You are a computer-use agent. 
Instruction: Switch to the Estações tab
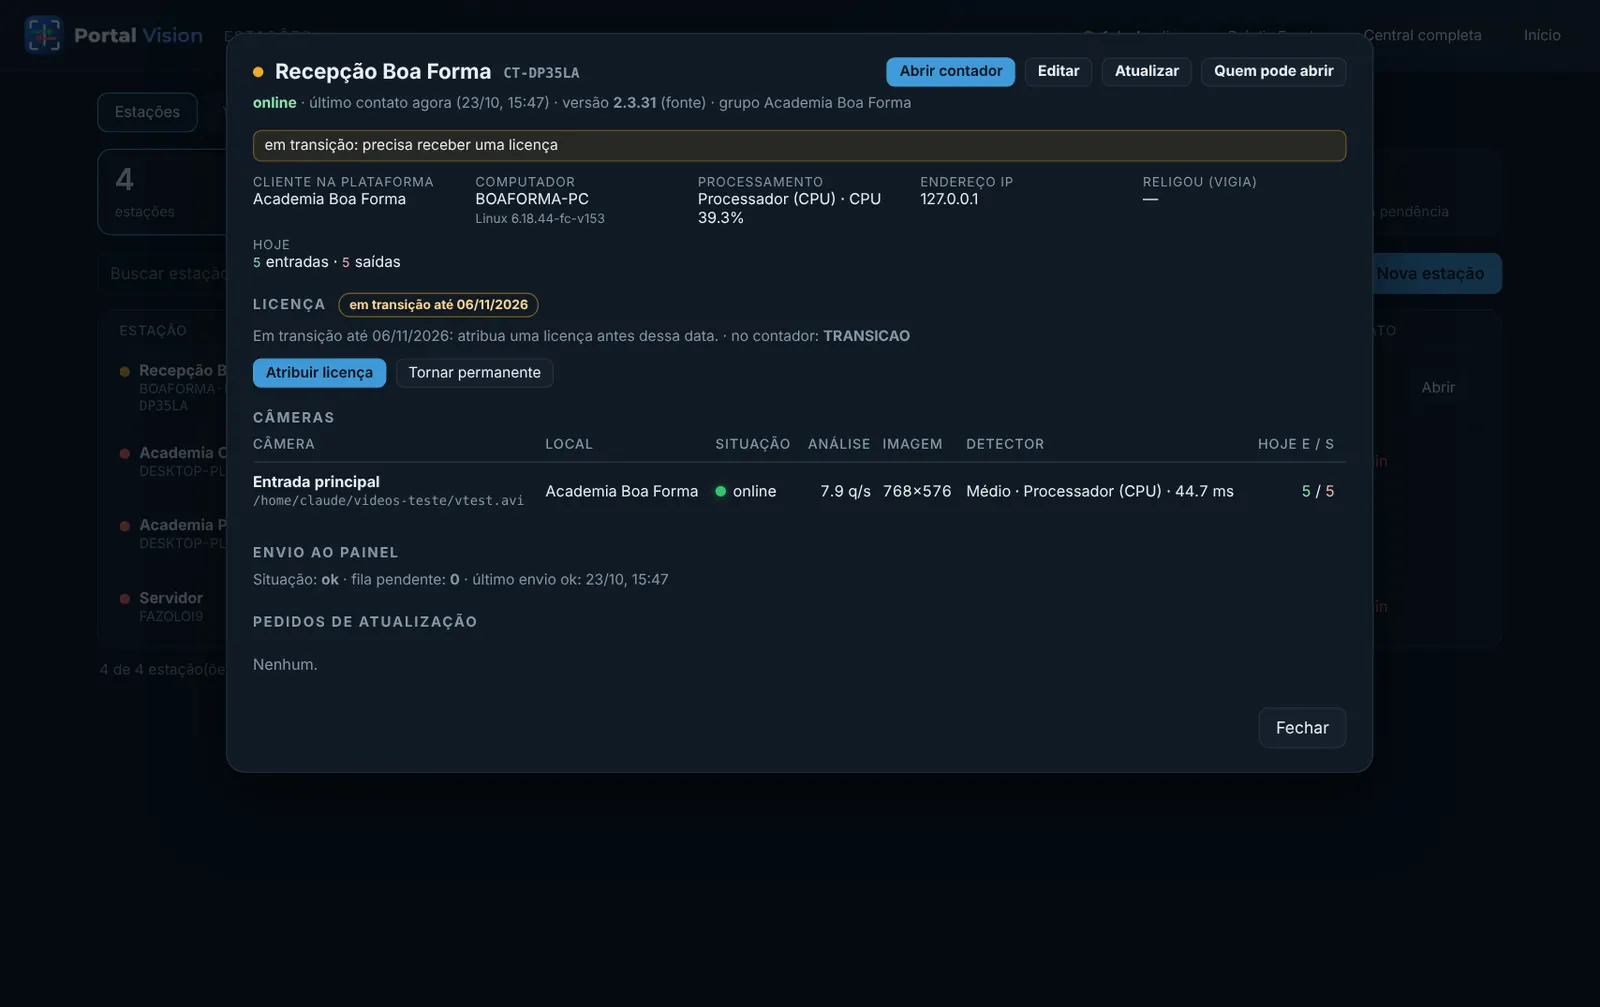pyautogui.click(x=147, y=112)
